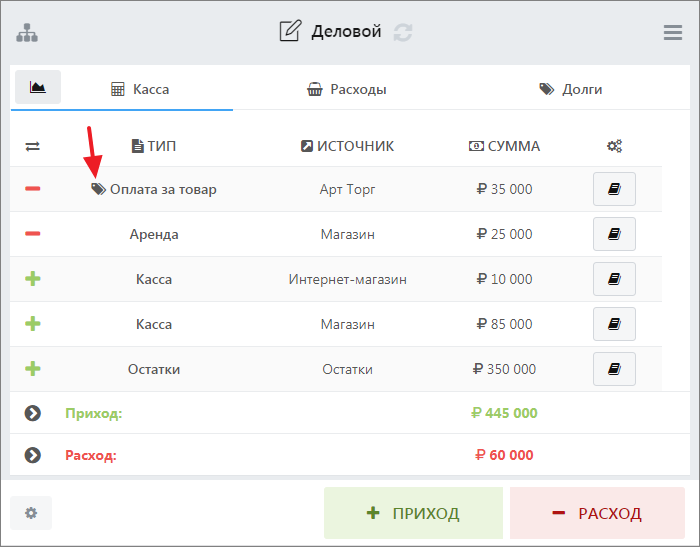Open book button for Остатки row
This screenshot has width=700, height=547.
tap(614, 369)
